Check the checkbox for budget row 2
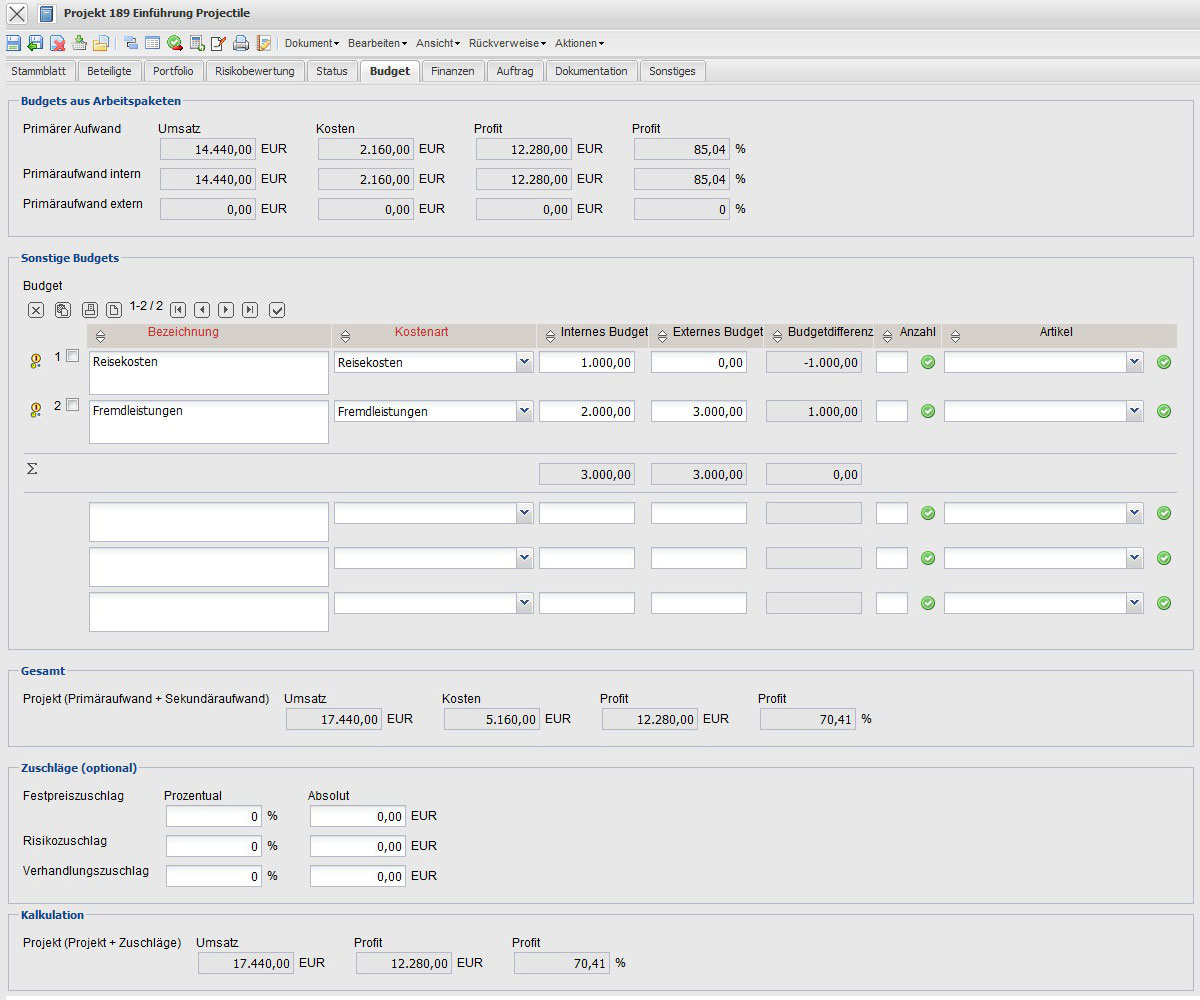 72,405
